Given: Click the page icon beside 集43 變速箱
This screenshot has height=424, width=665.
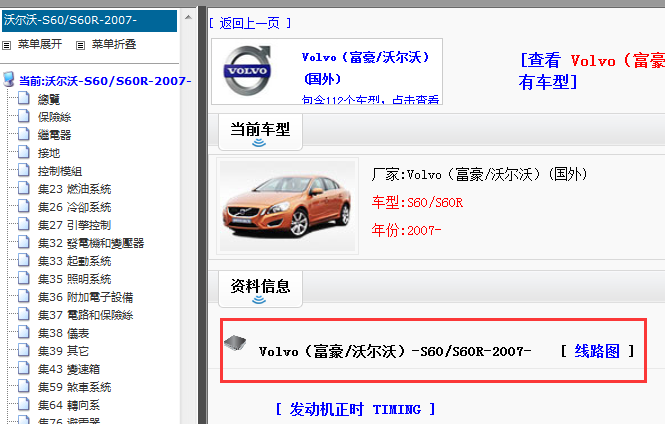Looking at the screenshot, I should (x=24, y=368).
